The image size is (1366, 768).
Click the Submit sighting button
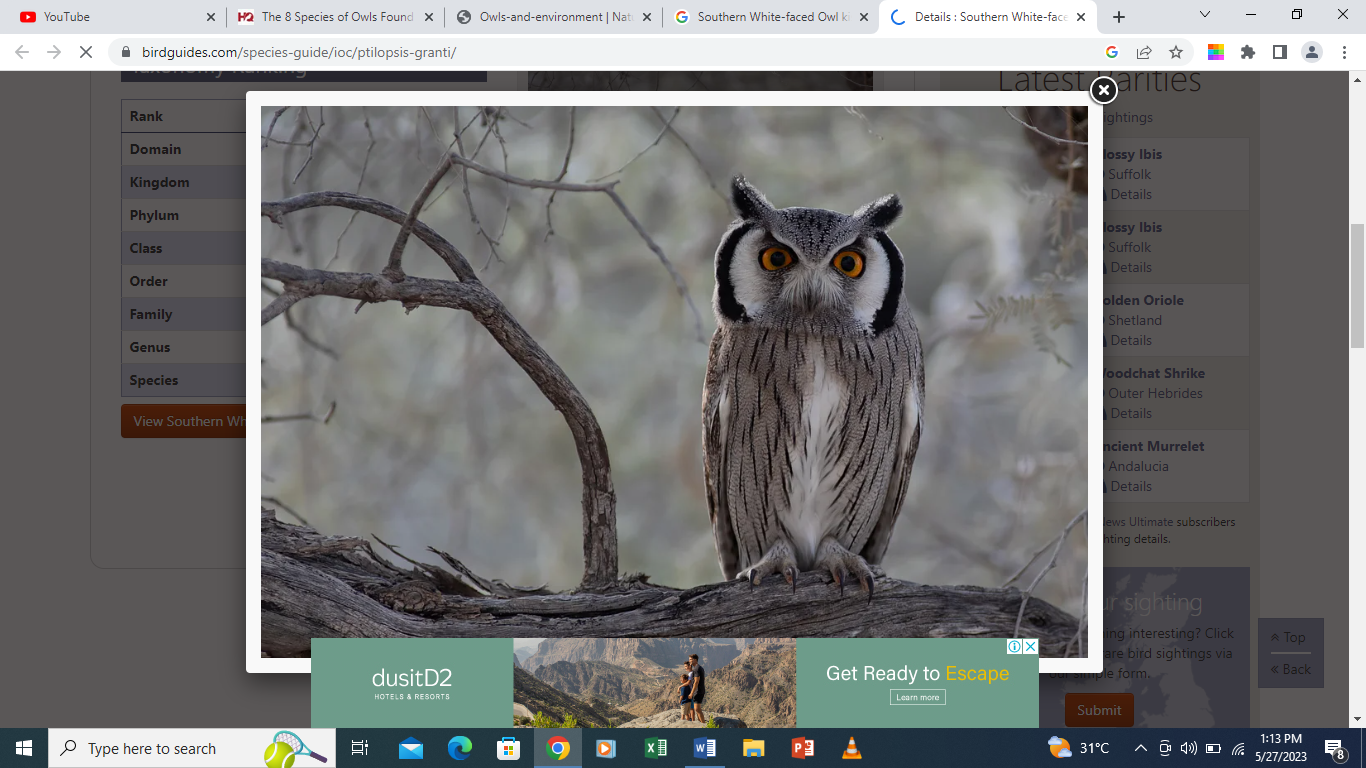pyautogui.click(x=1099, y=710)
